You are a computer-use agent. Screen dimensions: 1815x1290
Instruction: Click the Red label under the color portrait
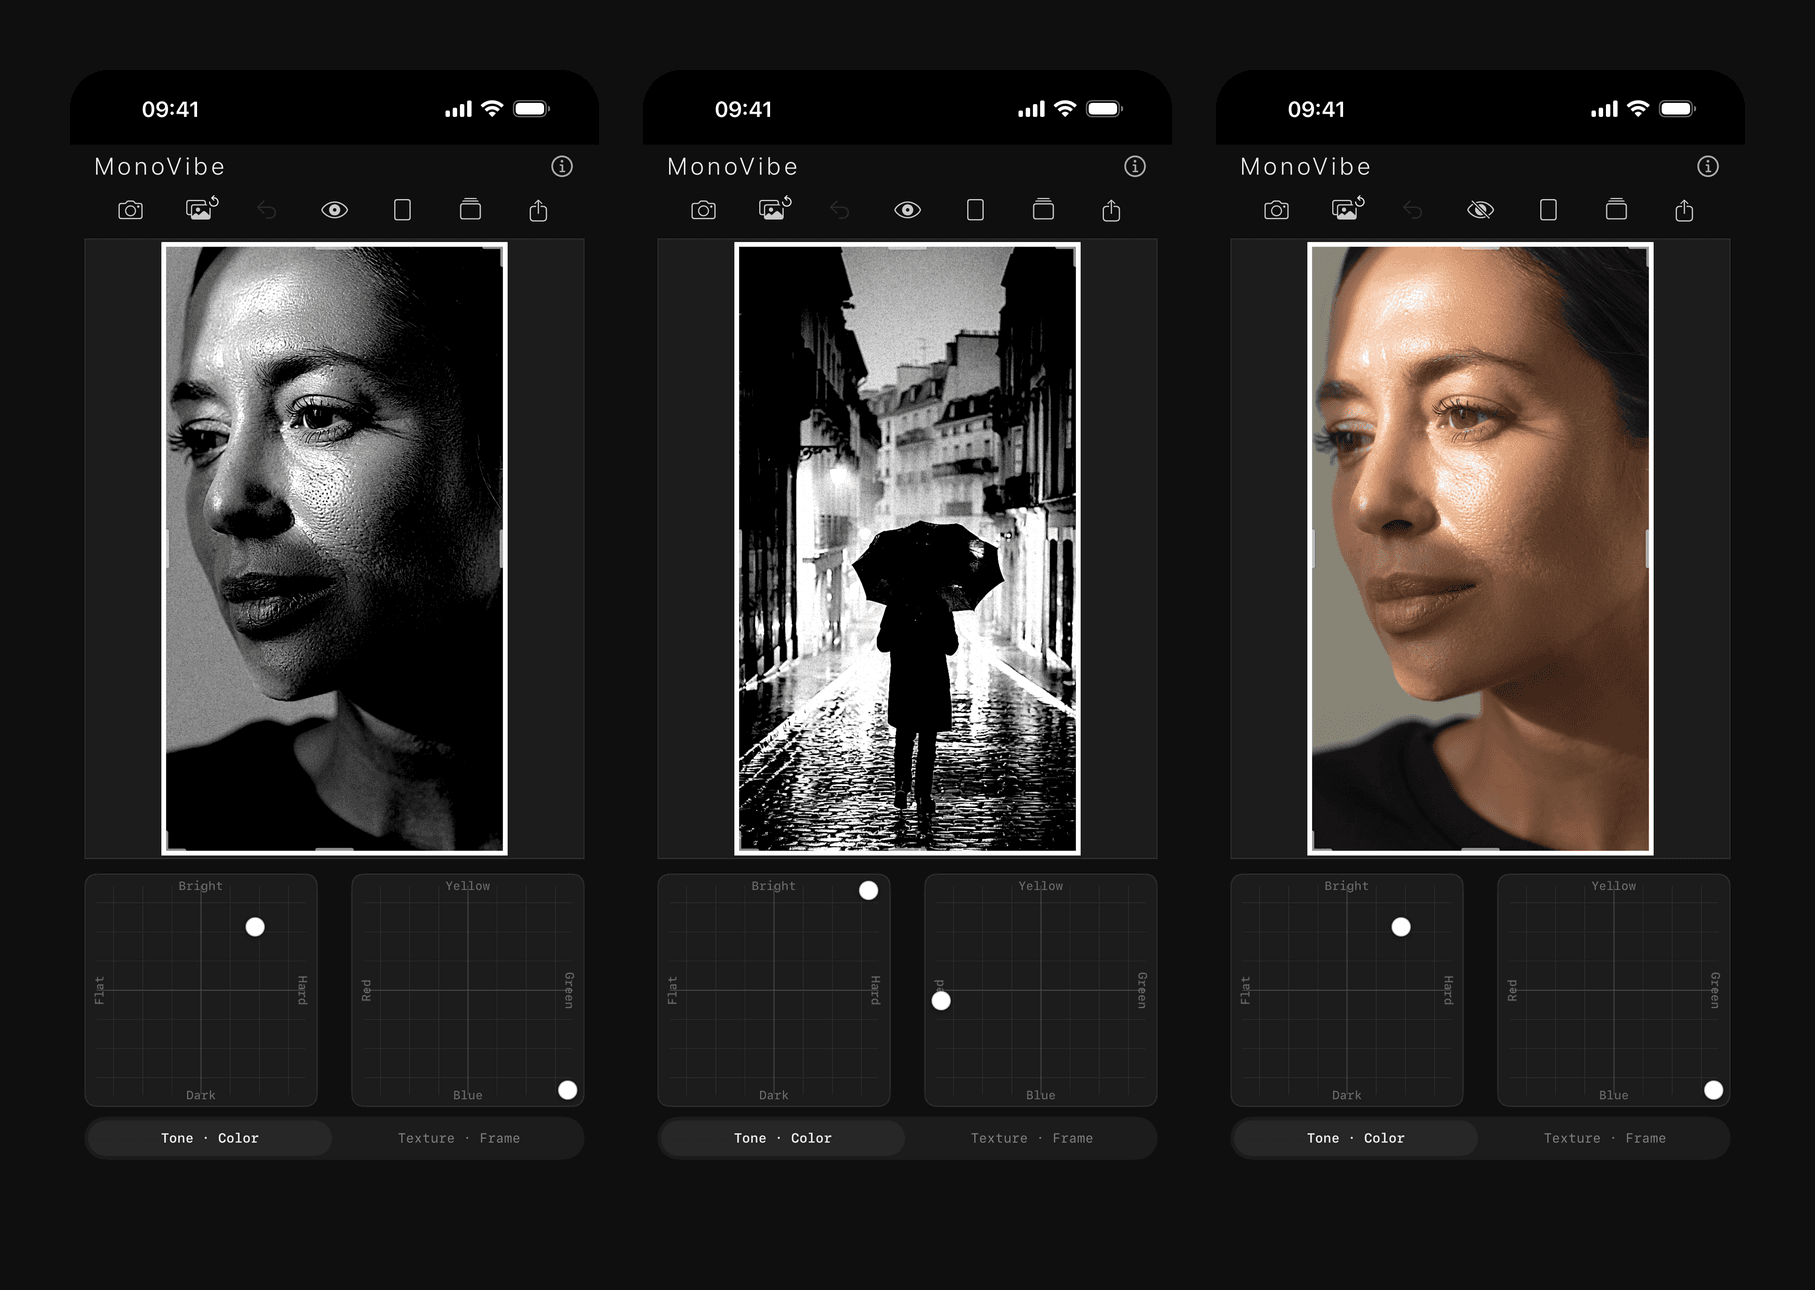pyautogui.click(x=1512, y=990)
